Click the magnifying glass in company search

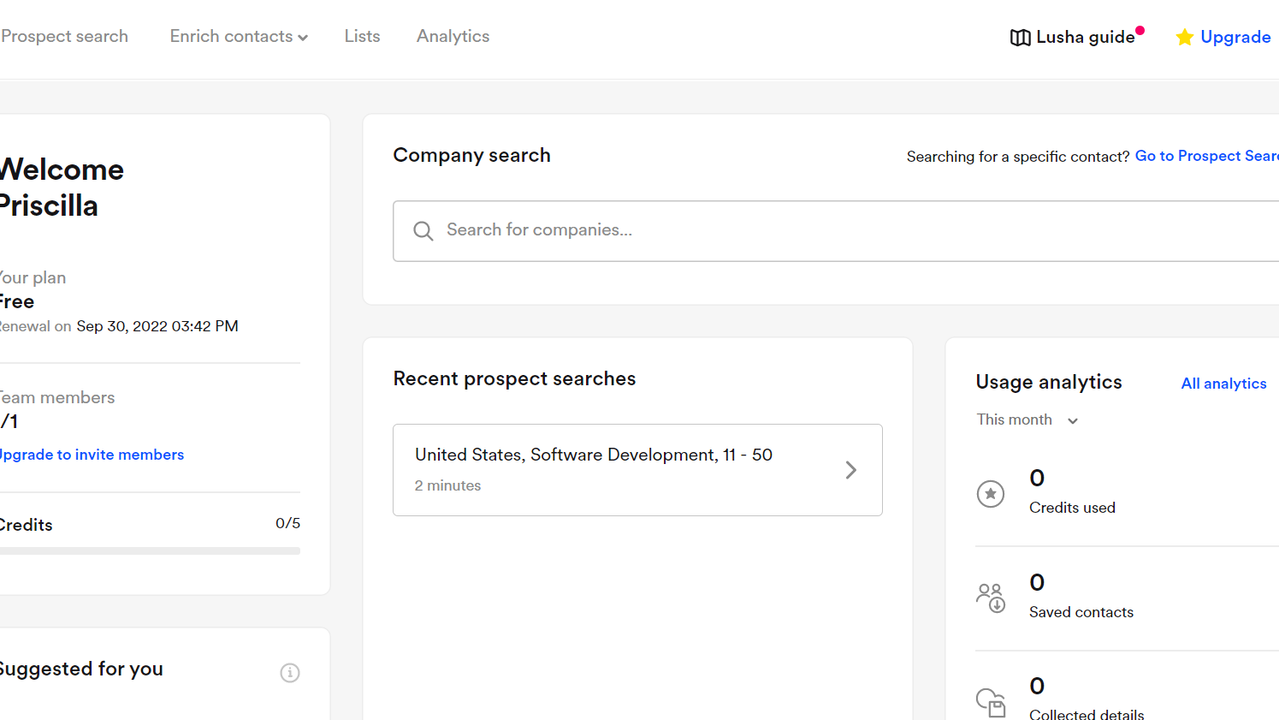(423, 231)
